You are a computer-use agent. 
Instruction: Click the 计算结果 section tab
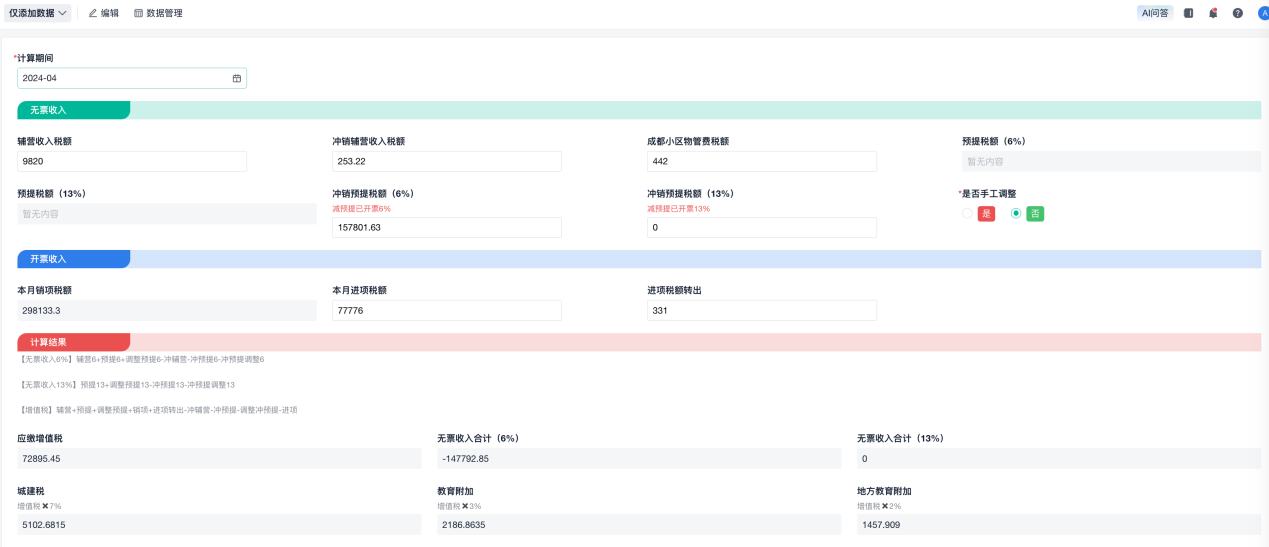click(73, 342)
